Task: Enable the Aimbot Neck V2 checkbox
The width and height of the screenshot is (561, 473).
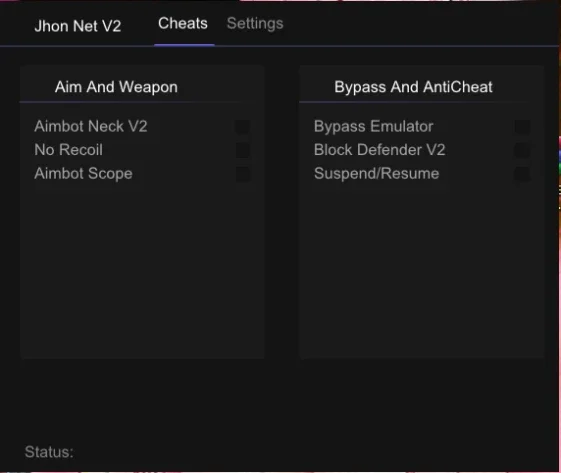Action: (243, 126)
